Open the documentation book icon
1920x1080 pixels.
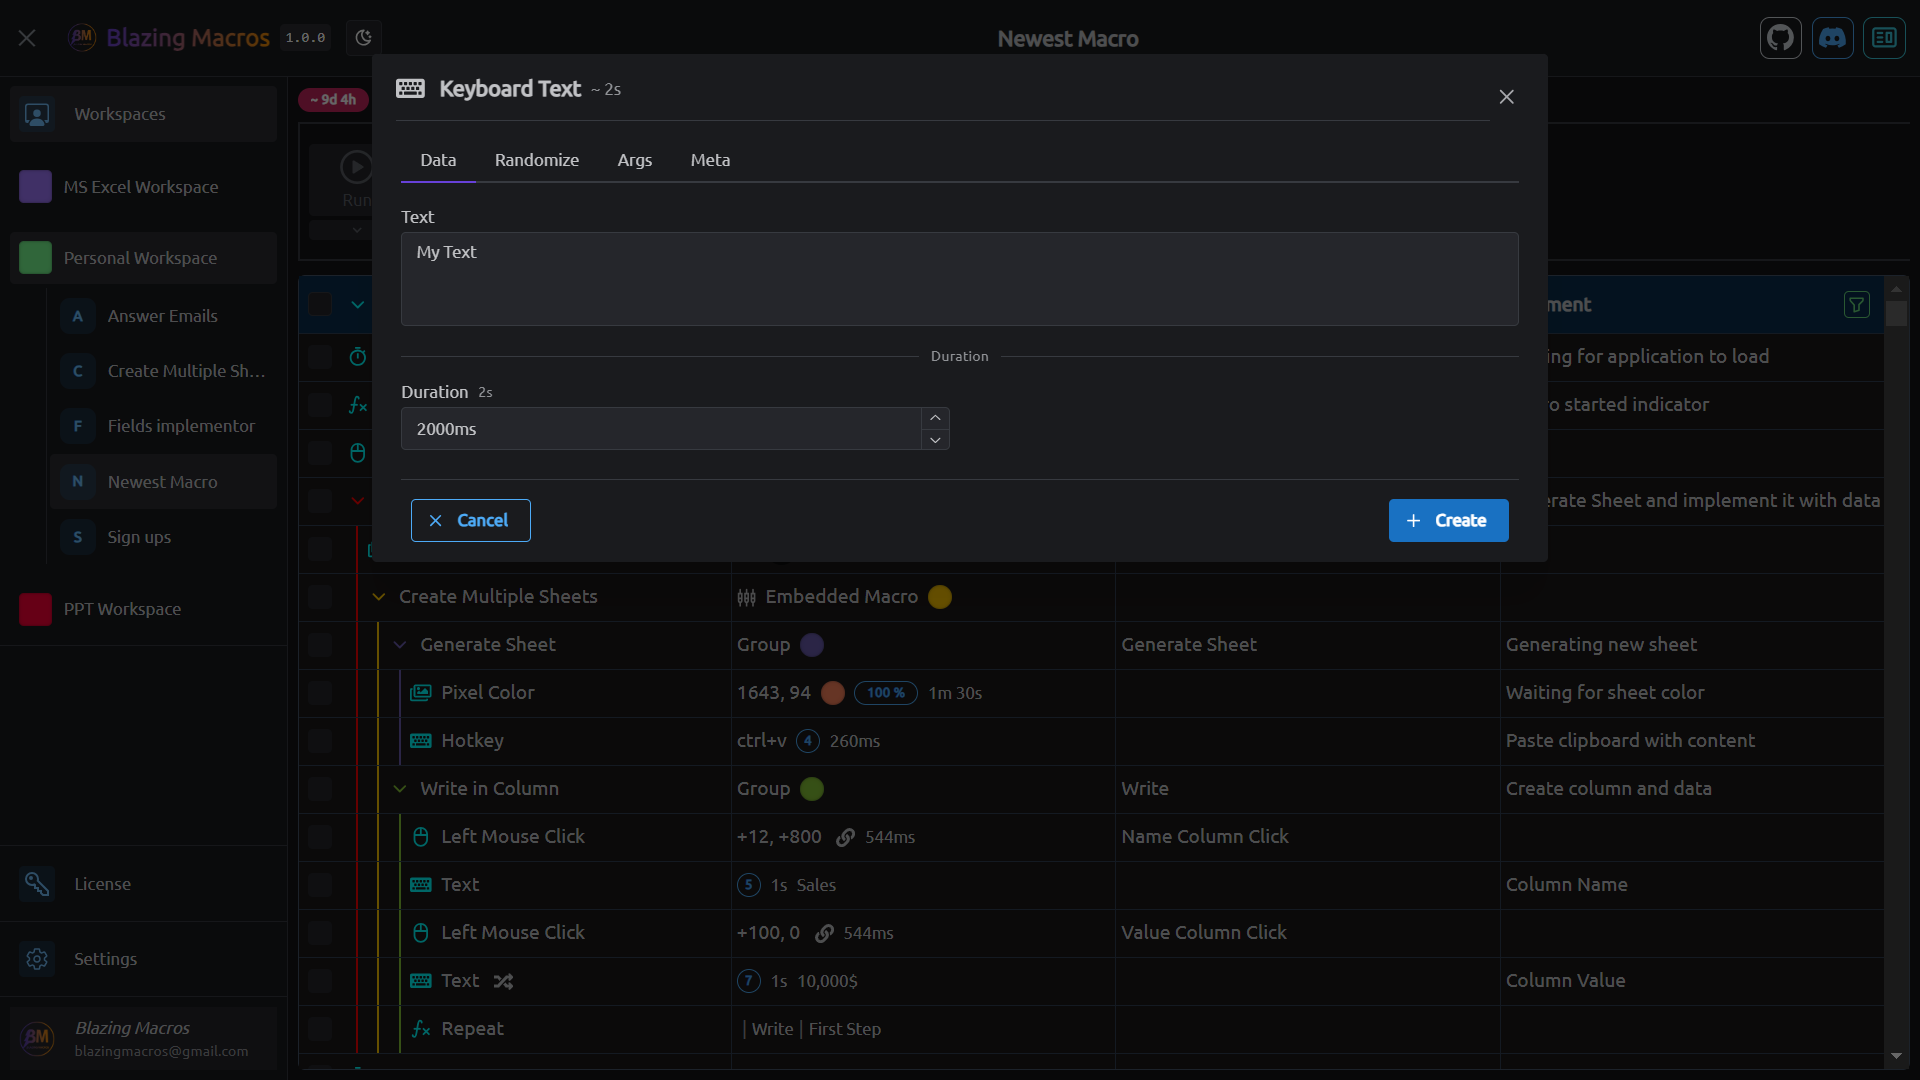(x=1884, y=38)
